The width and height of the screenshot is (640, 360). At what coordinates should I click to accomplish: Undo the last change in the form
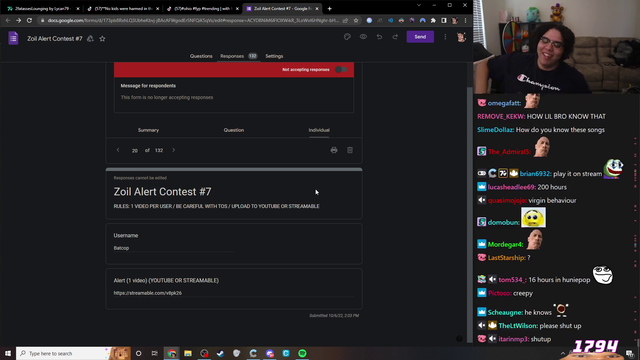(x=379, y=37)
